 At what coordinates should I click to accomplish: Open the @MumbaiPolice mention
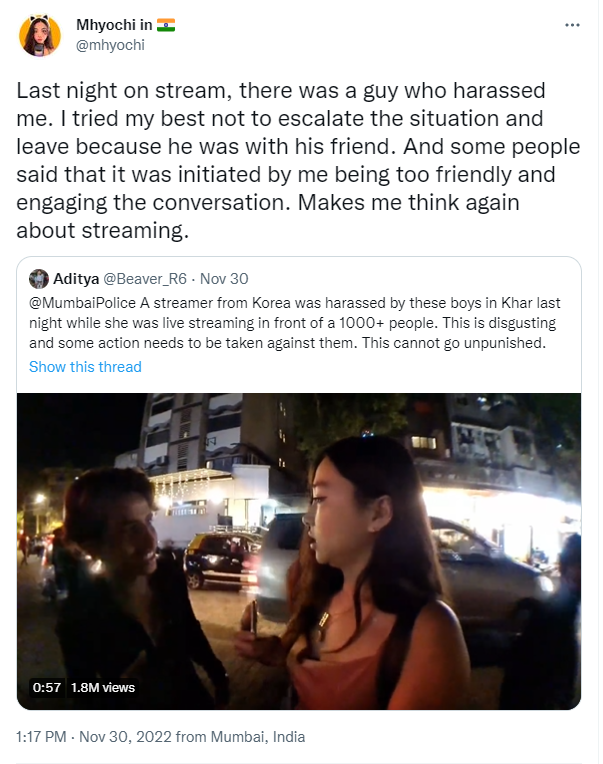coord(82,303)
